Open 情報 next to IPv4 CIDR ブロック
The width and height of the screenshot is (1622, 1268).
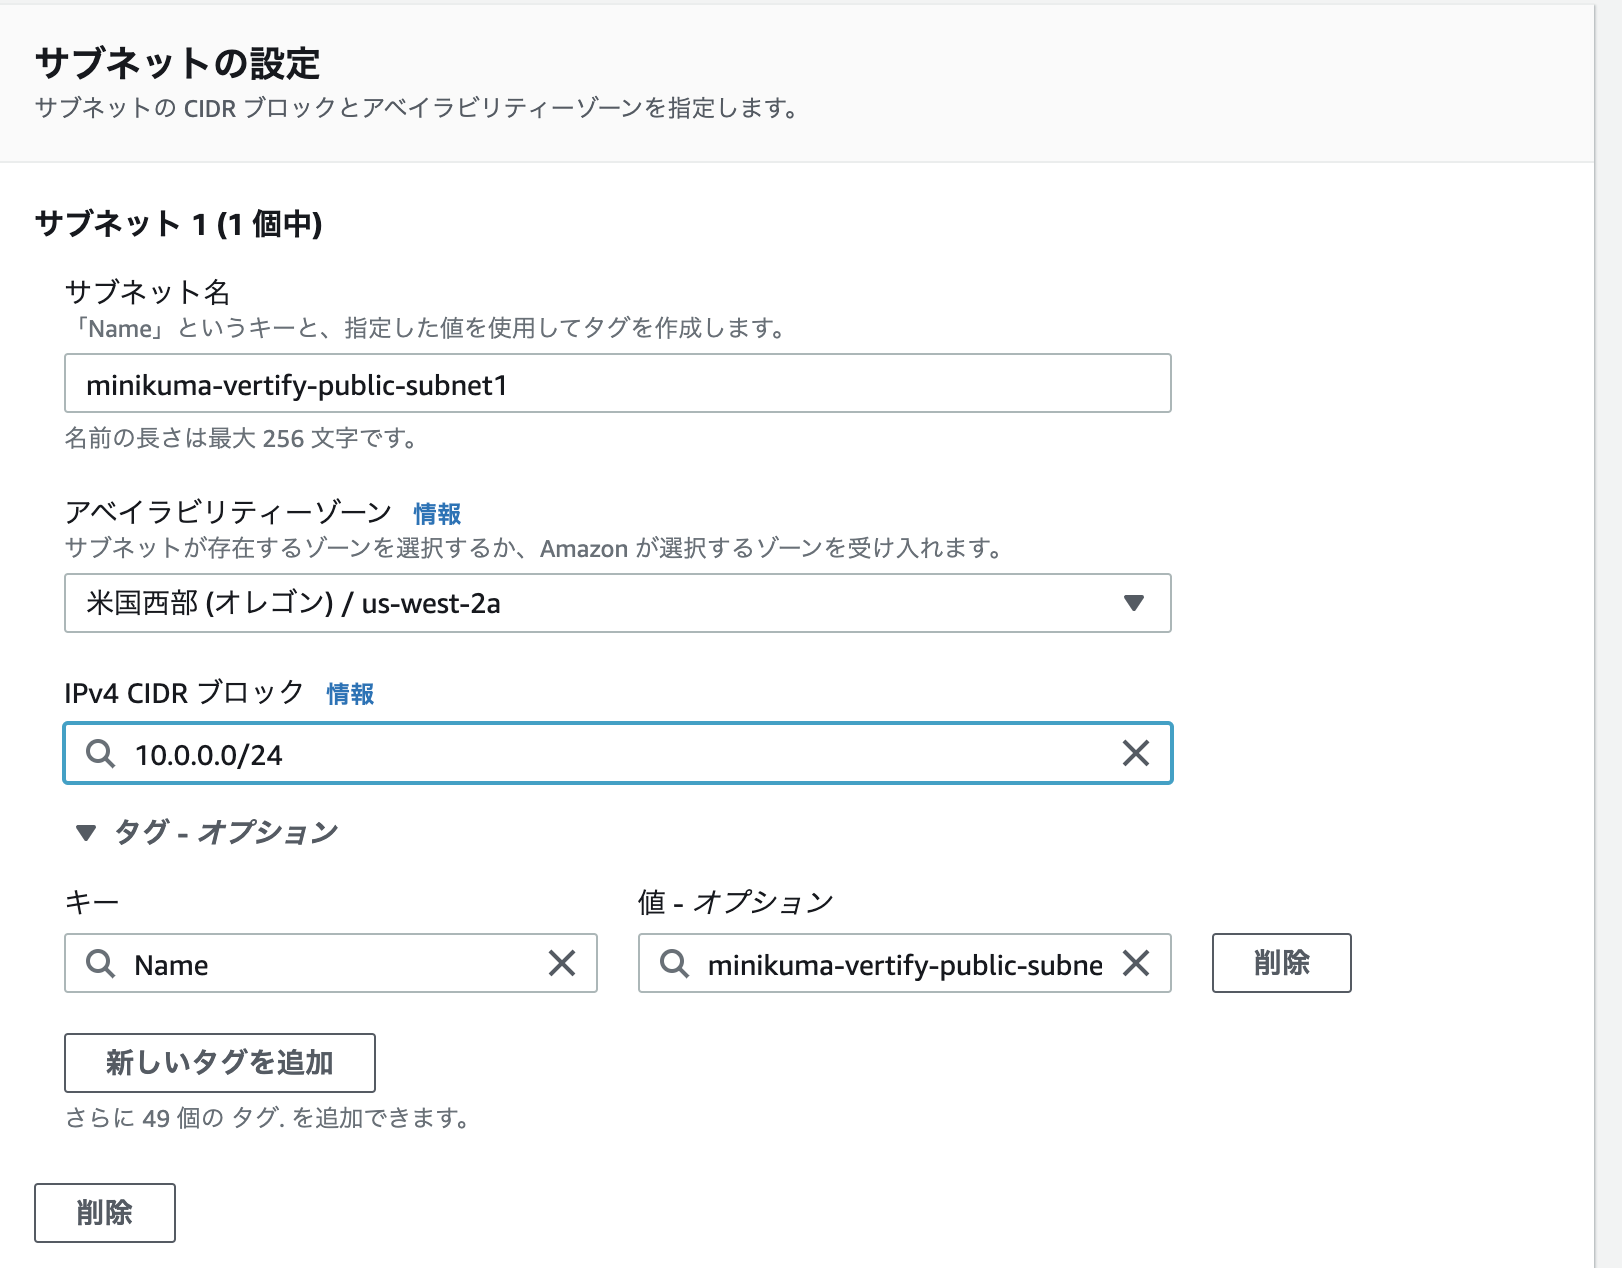pos(349,693)
